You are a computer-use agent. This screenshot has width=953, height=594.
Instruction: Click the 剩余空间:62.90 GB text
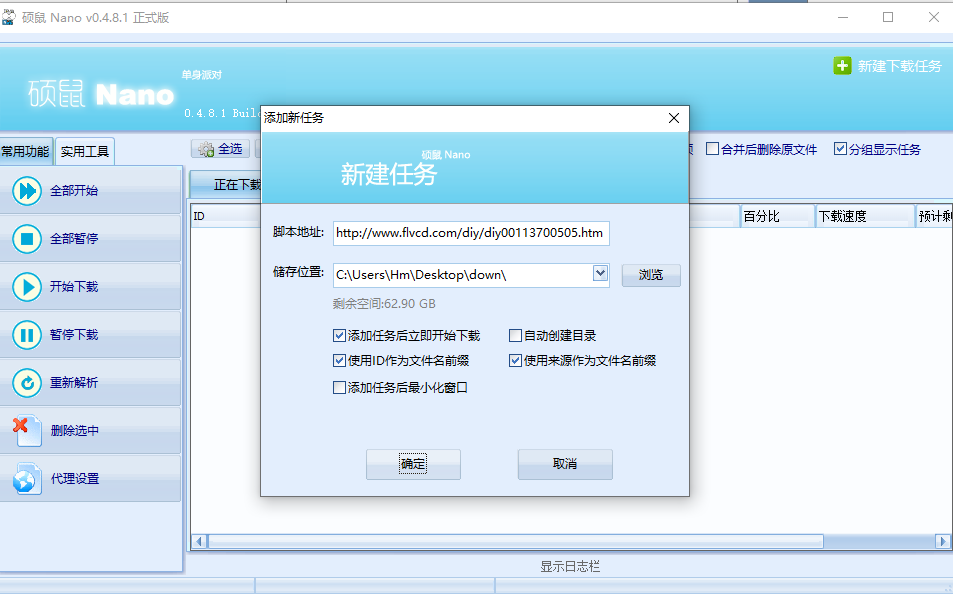(x=384, y=304)
